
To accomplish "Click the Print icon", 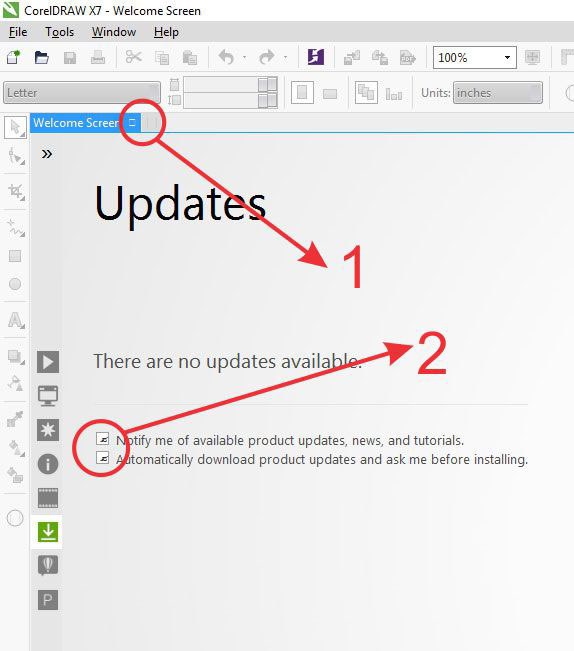I will coord(98,57).
